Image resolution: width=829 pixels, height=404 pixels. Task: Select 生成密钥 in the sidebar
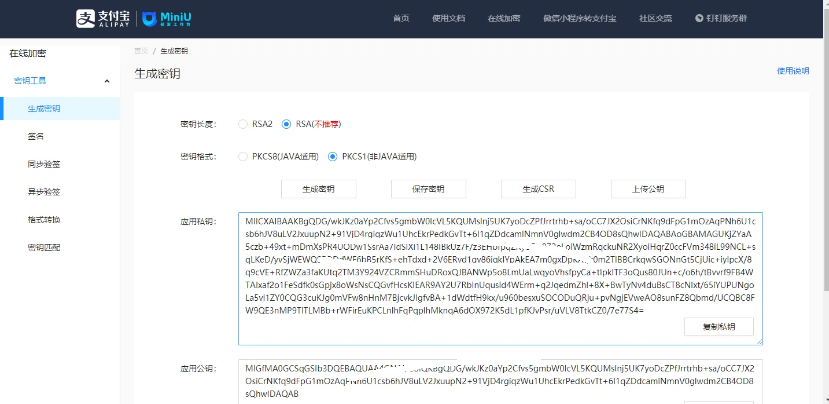click(60, 108)
